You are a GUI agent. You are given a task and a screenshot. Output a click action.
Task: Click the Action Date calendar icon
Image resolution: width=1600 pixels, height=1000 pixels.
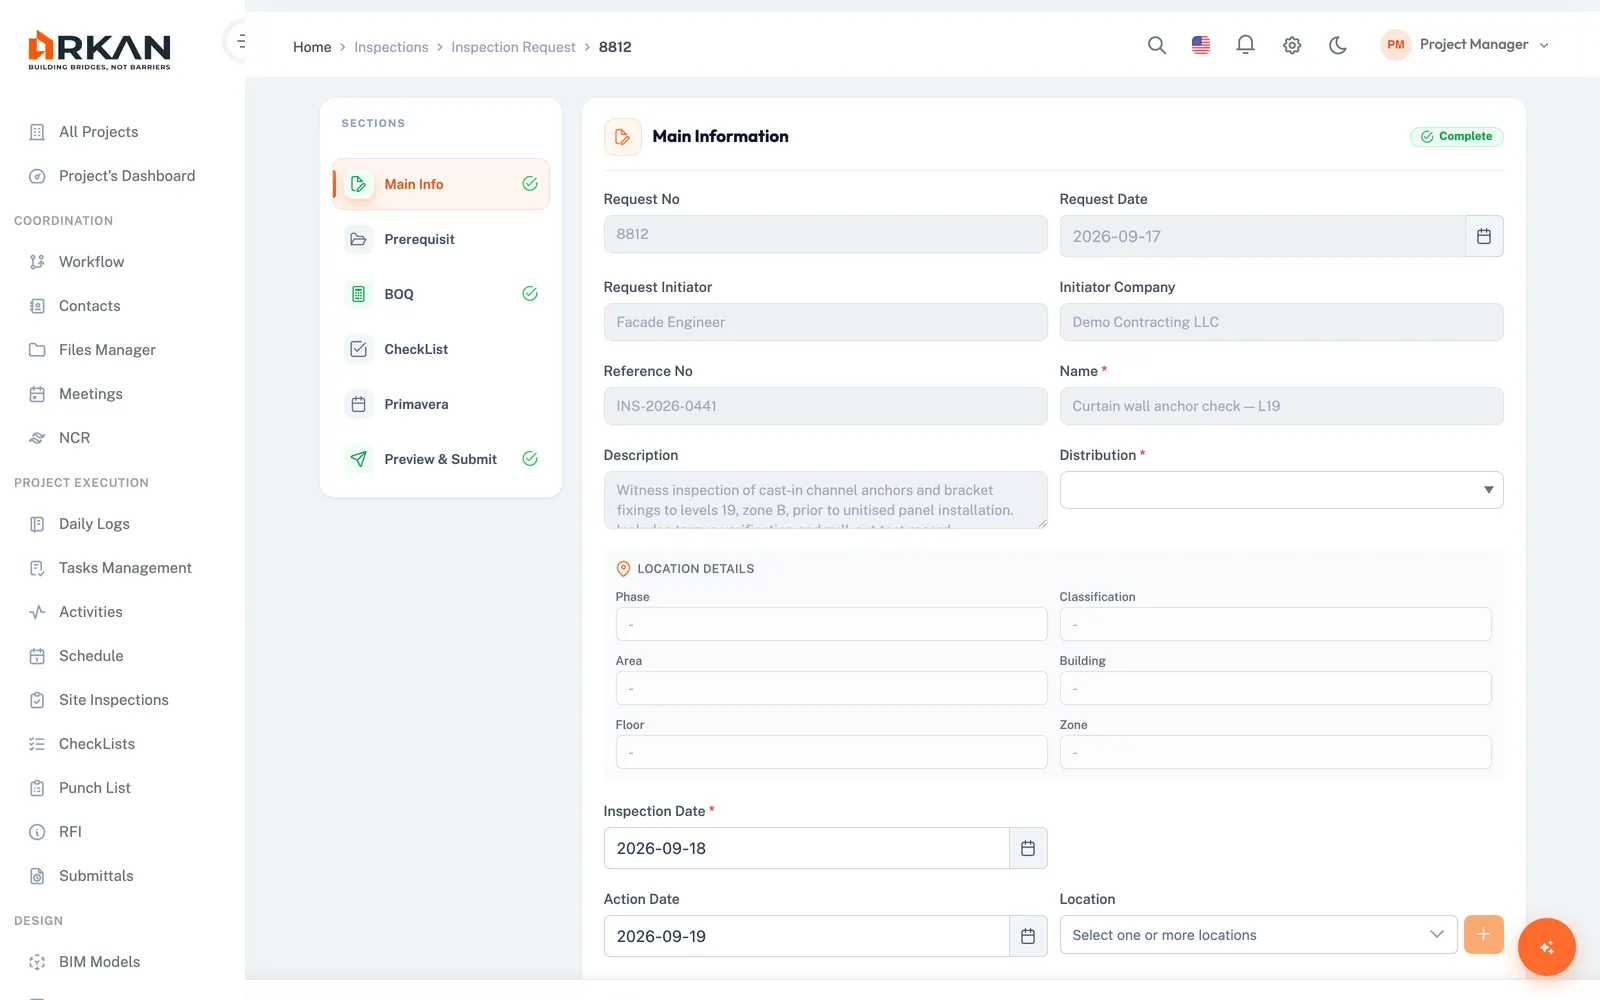[1028, 936]
